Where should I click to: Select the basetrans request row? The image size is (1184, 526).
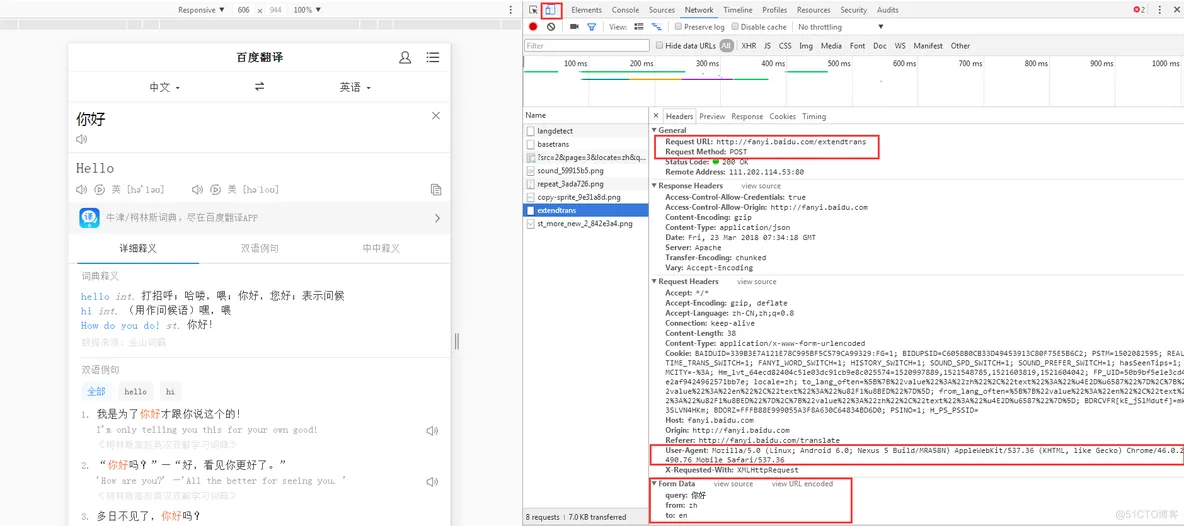586,143
